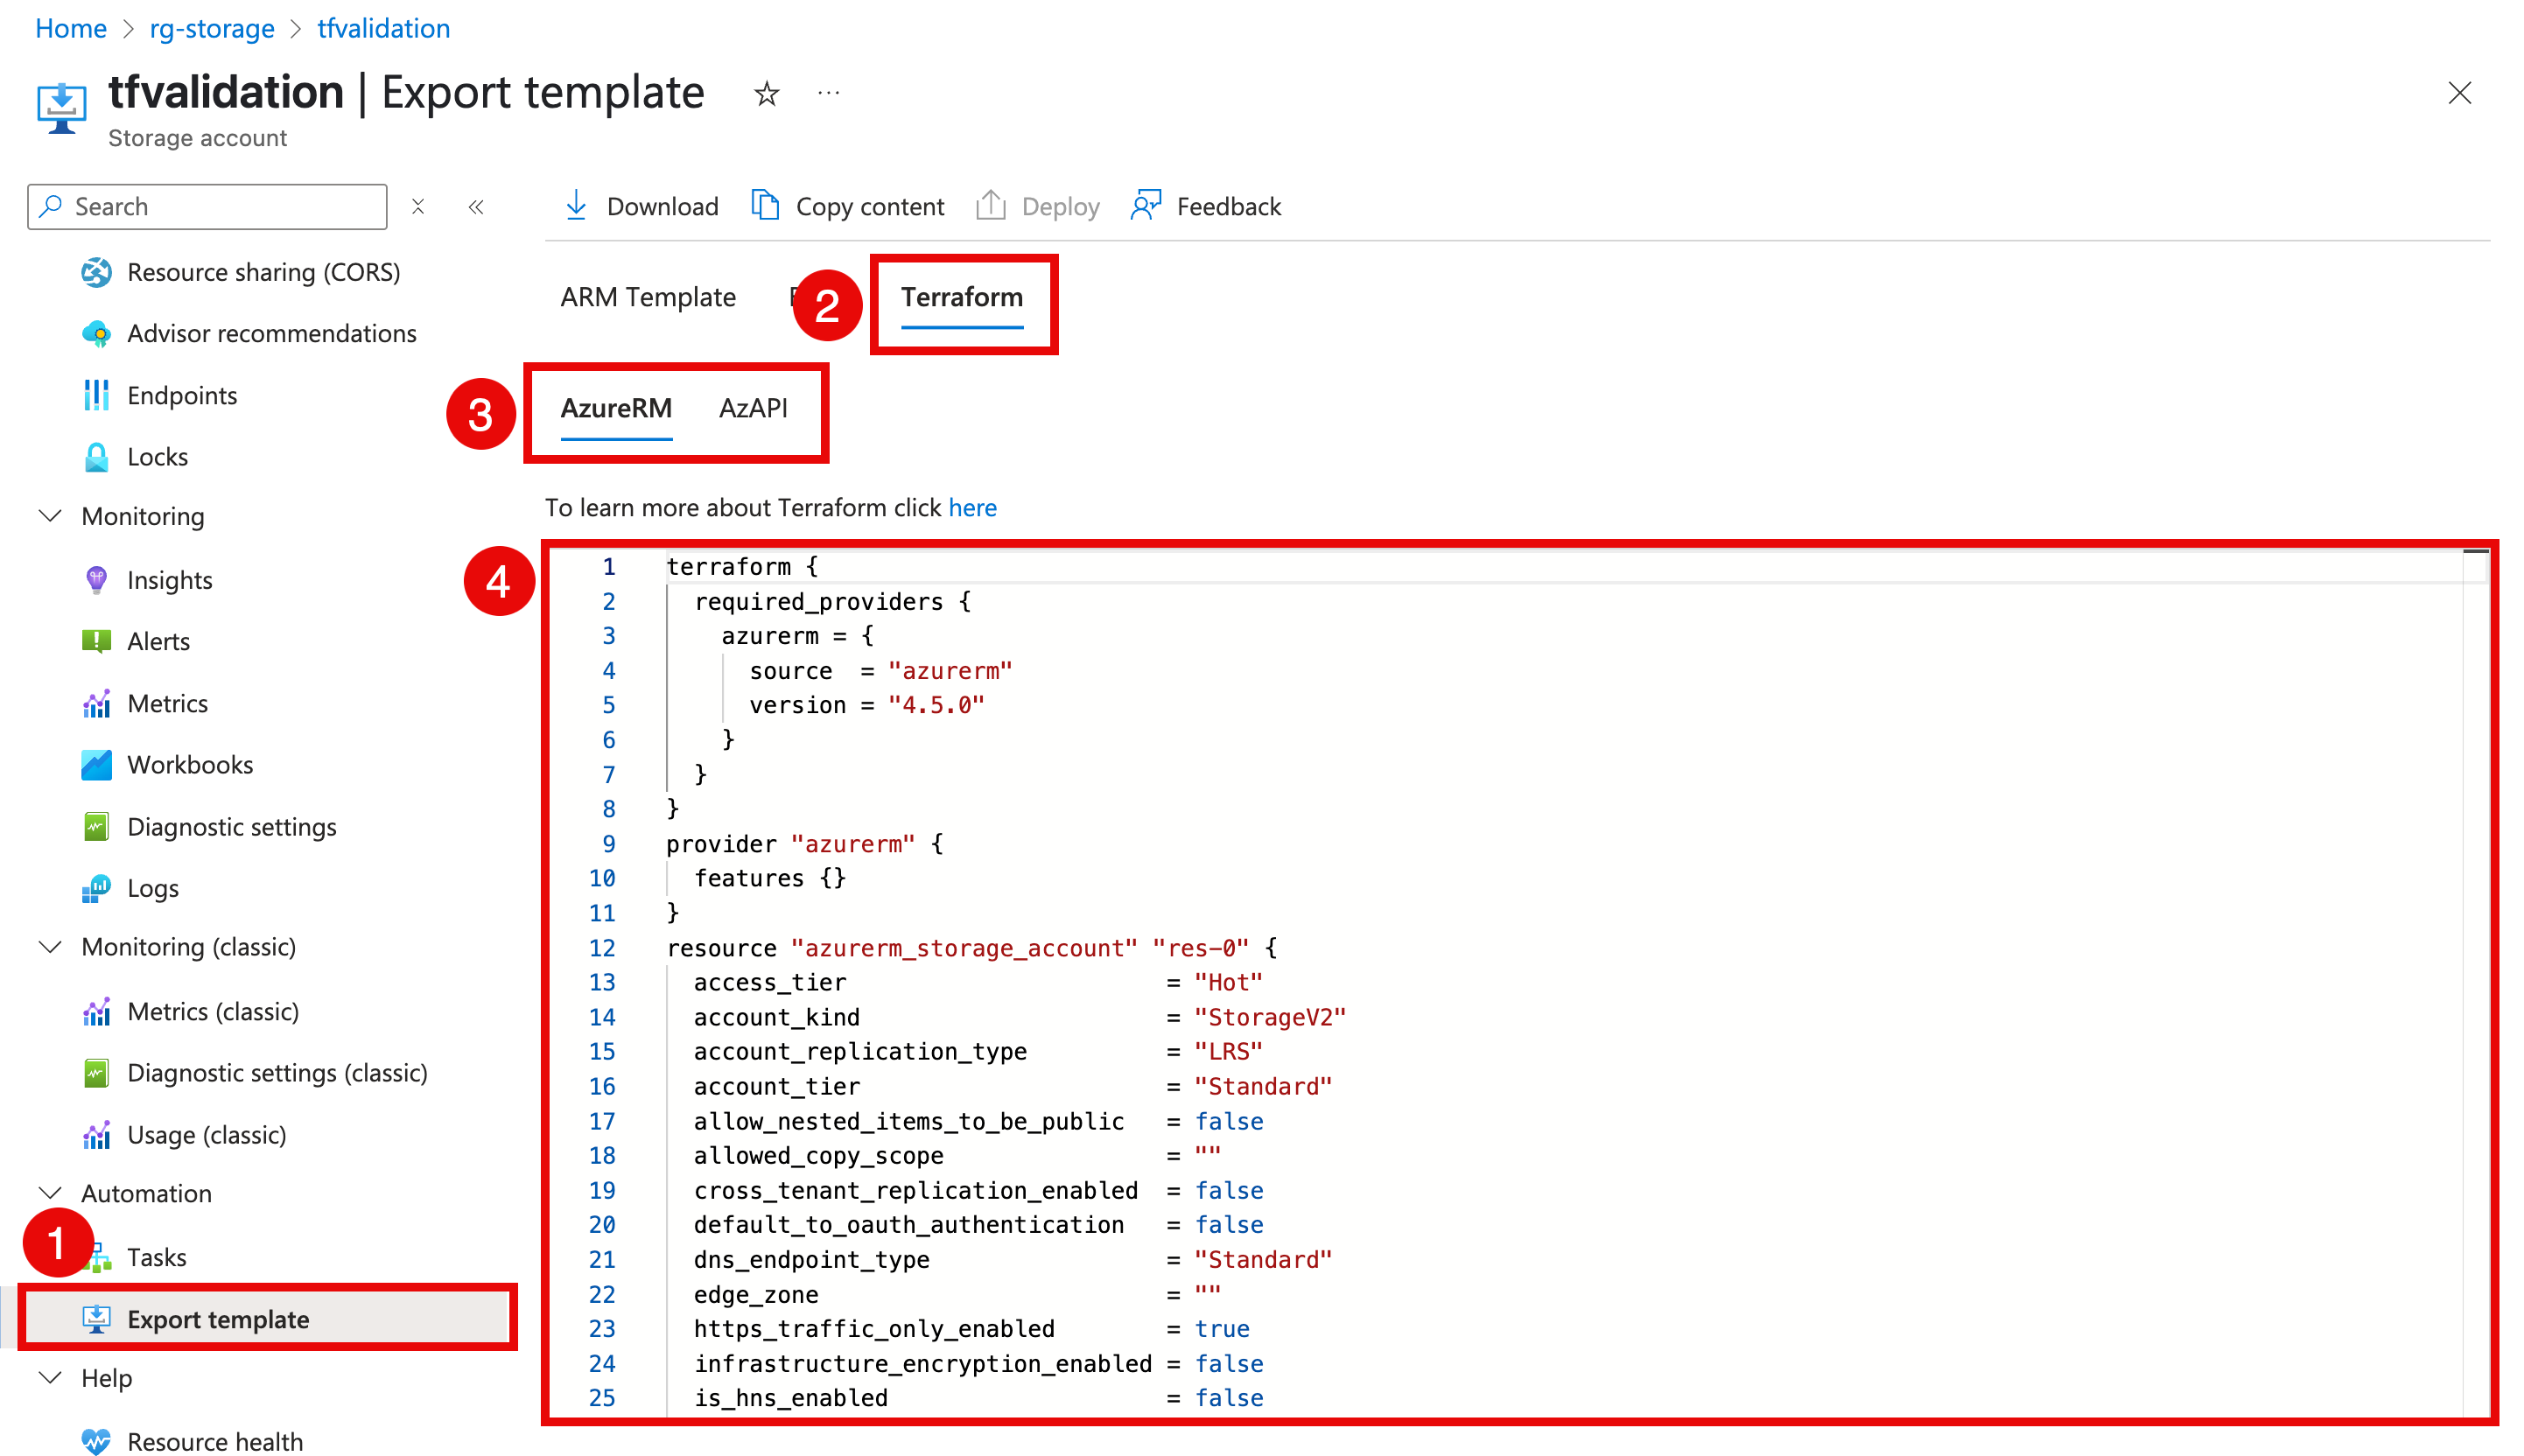Click the Logs icon
Screen dimensions: 2524x1456
[x=96, y=888]
